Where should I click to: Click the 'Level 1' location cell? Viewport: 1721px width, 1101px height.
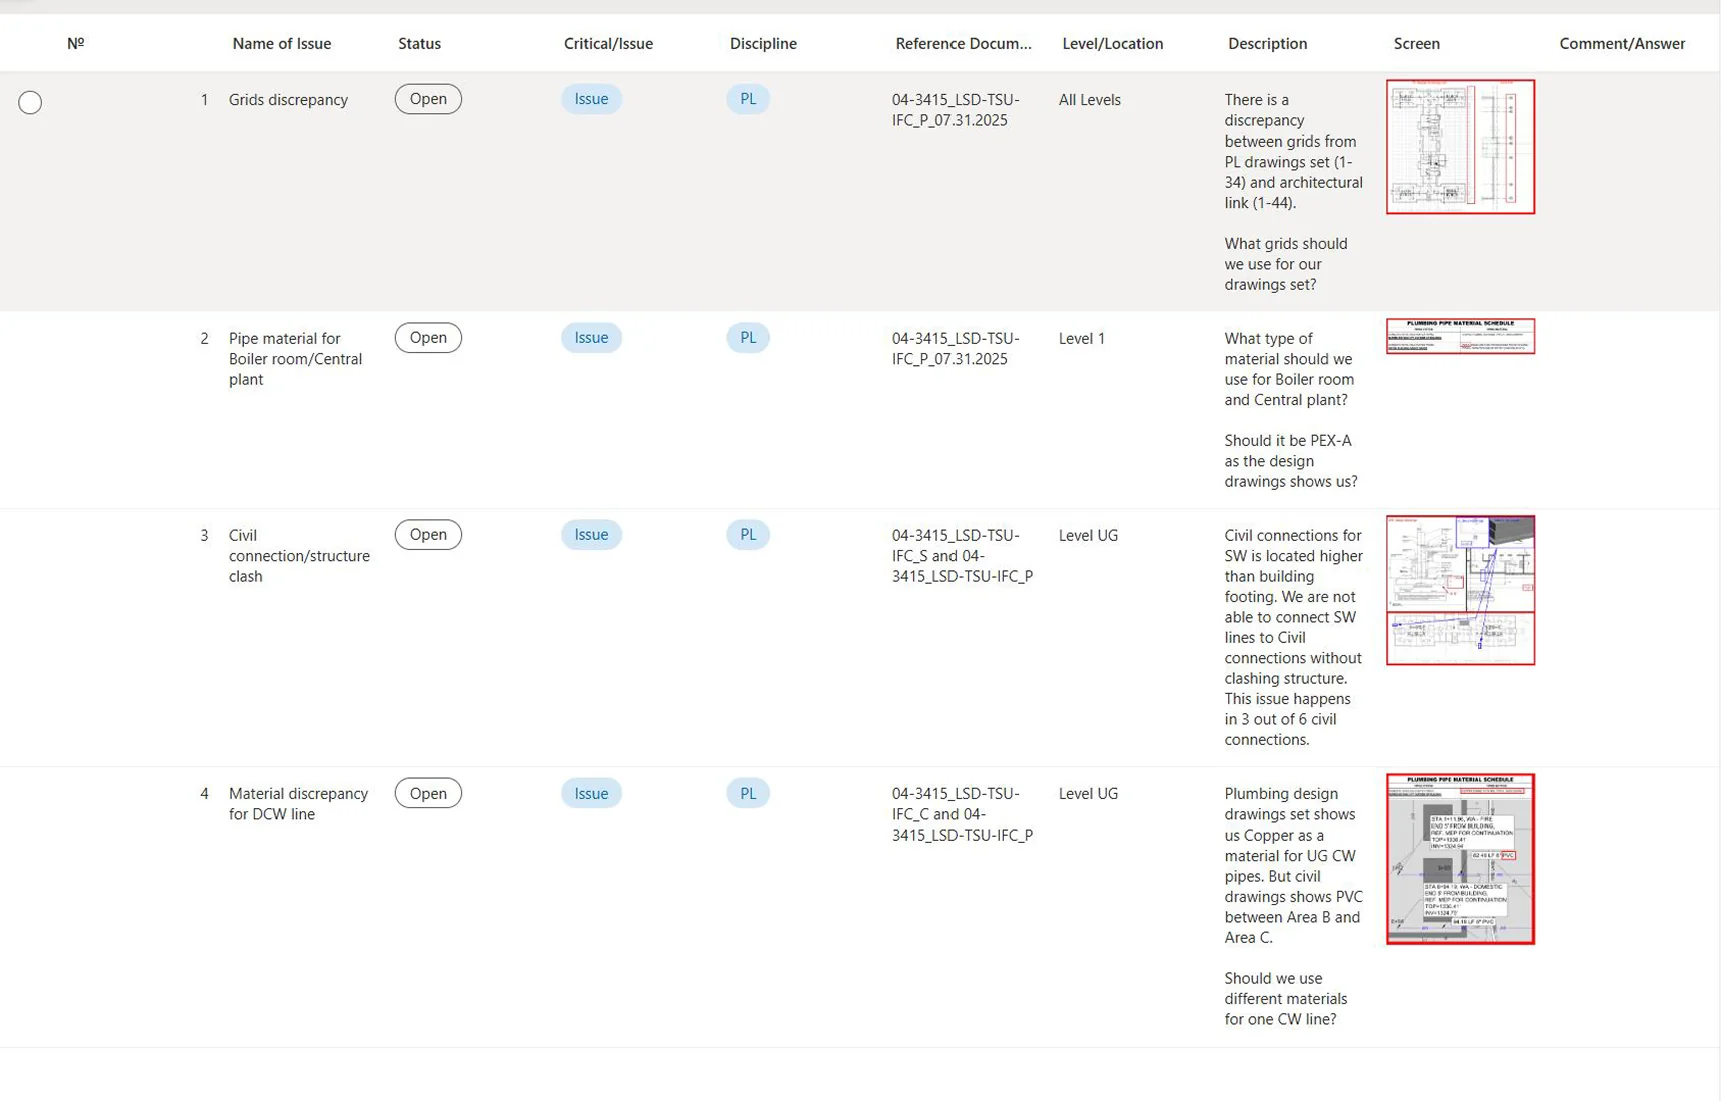(x=1081, y=339)
